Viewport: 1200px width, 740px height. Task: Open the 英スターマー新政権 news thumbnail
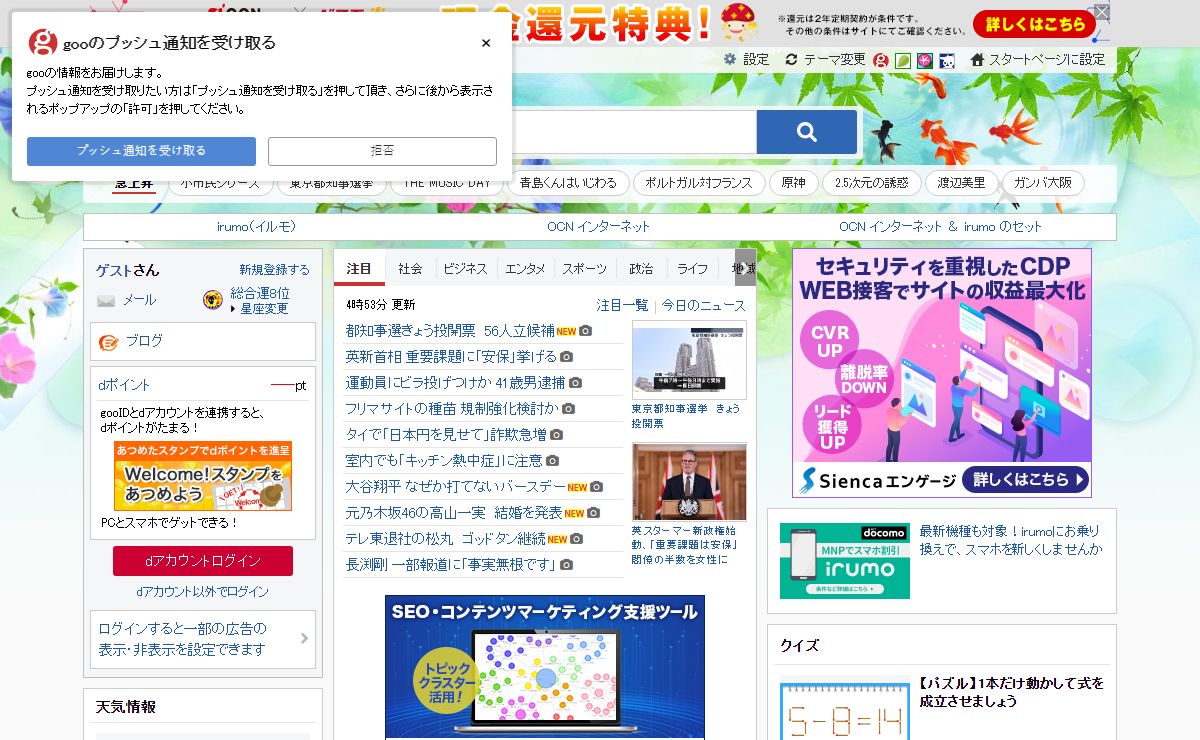(689, 482)
